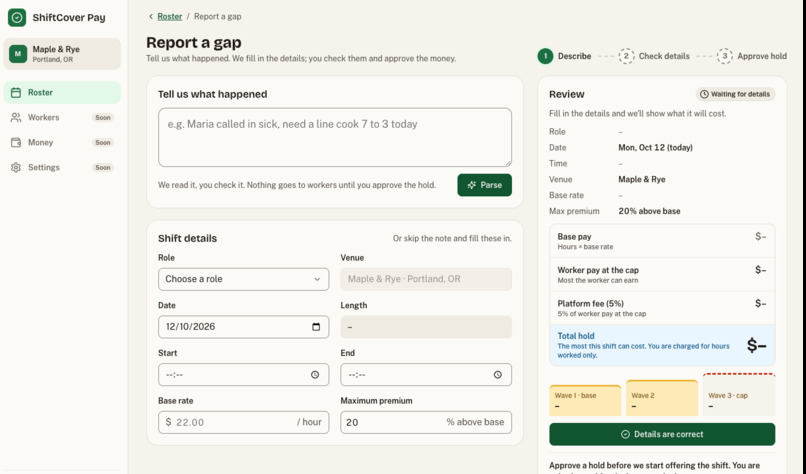
Task: Click the clock icon in Start field
Action: [x=315, y=375]
